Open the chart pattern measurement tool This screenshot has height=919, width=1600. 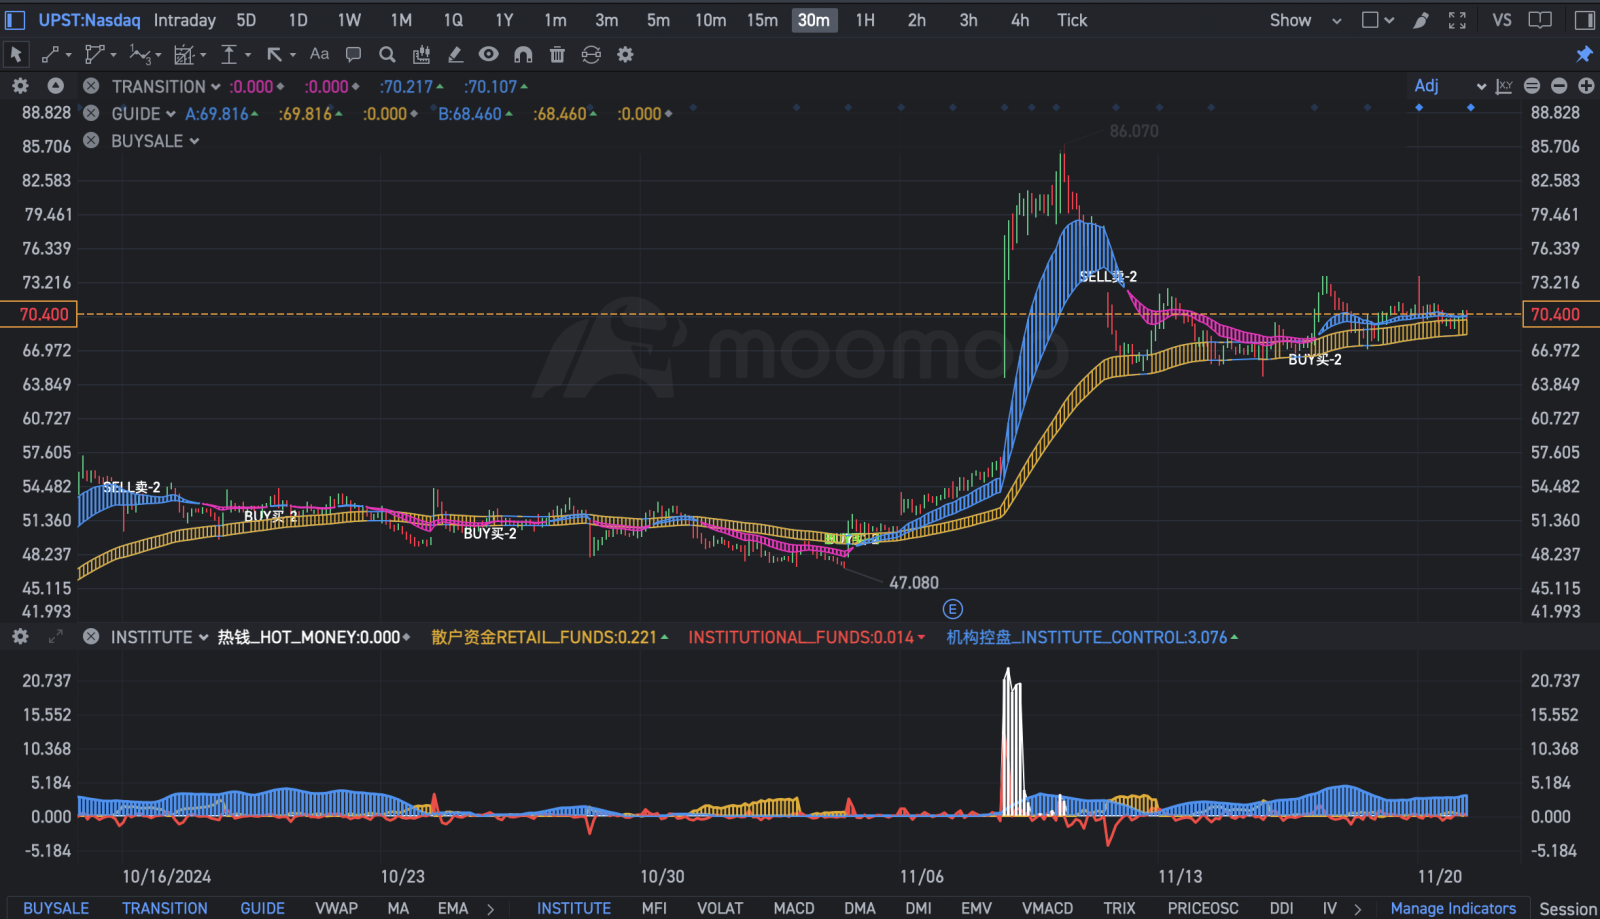pos(184,55)
